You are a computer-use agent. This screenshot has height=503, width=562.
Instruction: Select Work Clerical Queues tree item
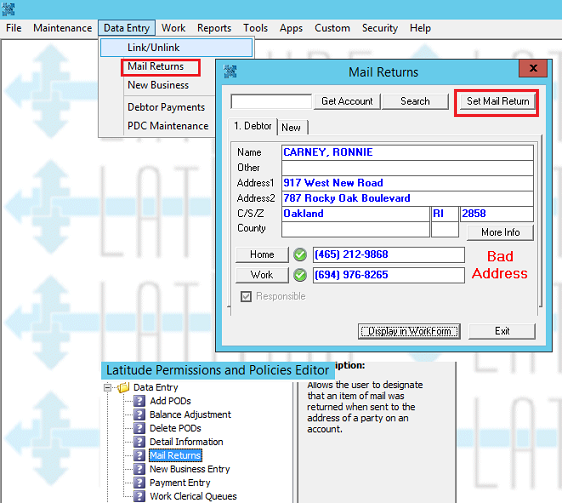pos(193,496)
